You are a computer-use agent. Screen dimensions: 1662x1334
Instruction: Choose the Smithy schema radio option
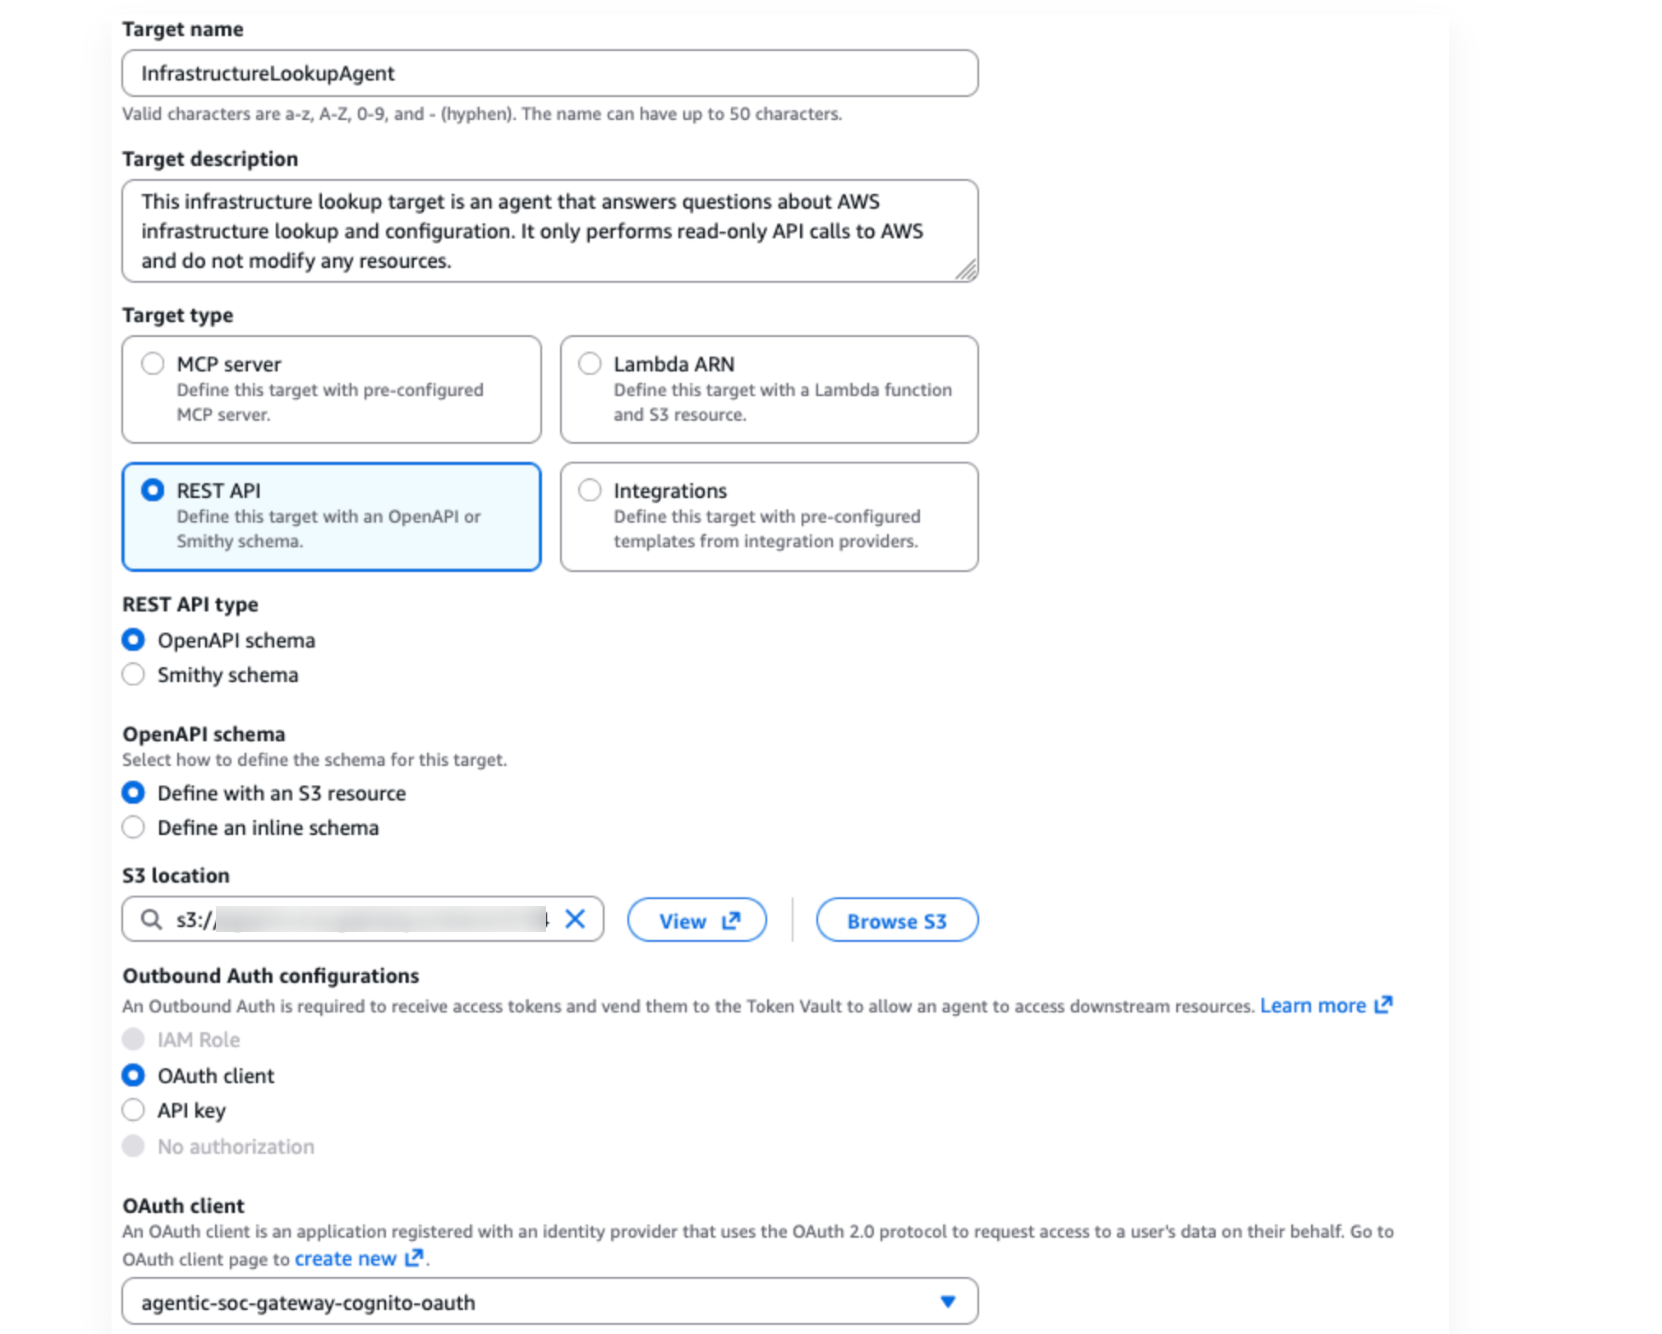[133, 675]
